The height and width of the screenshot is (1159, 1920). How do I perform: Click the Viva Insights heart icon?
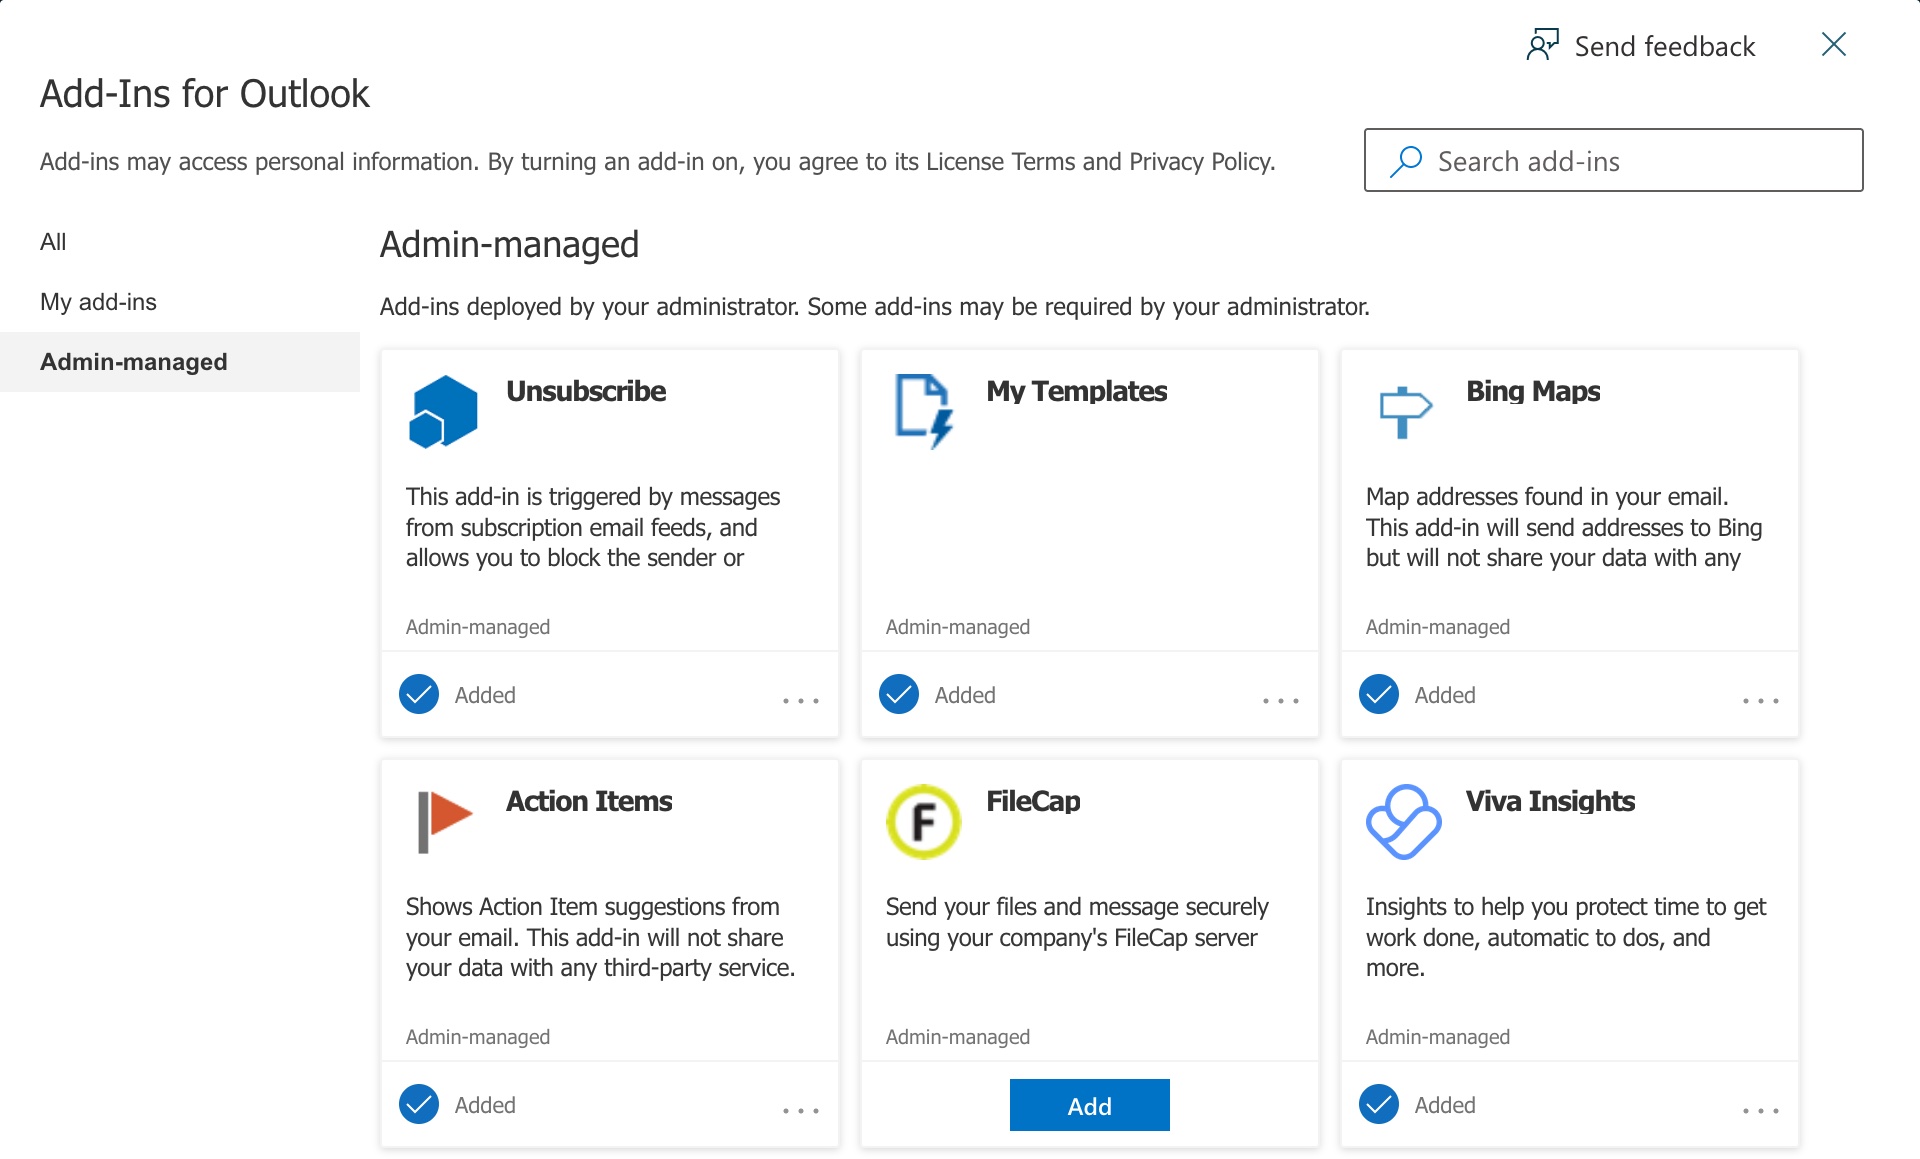click(x=1402, y=821)
